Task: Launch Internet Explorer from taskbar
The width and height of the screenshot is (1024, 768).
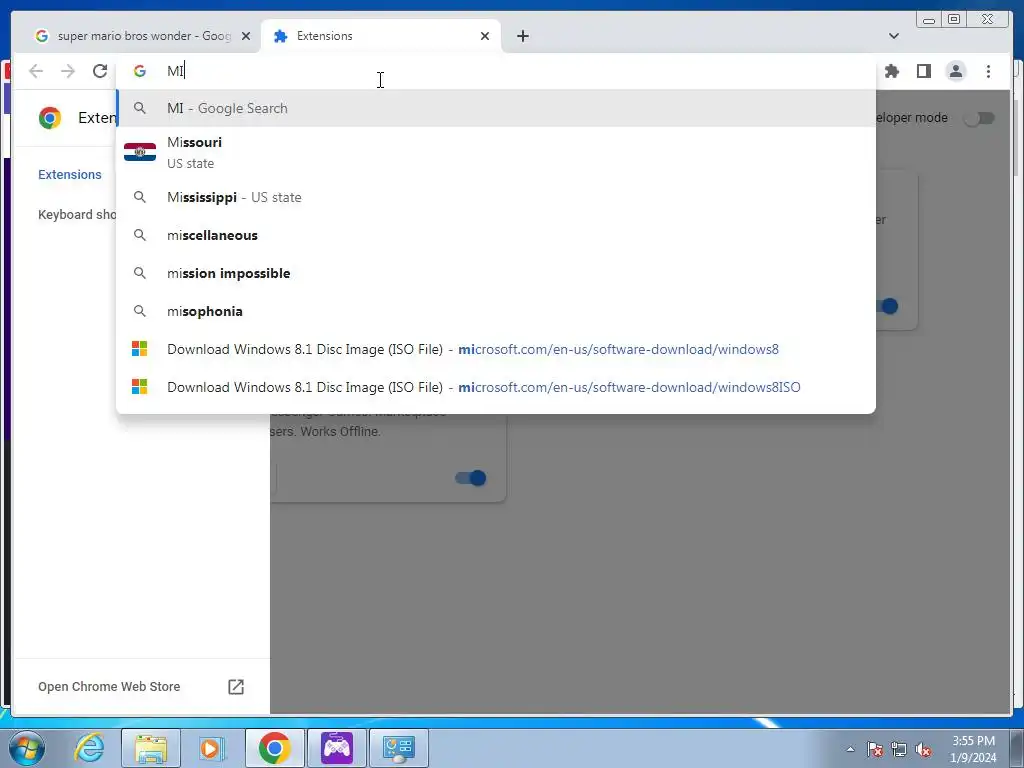Action: 89,748
